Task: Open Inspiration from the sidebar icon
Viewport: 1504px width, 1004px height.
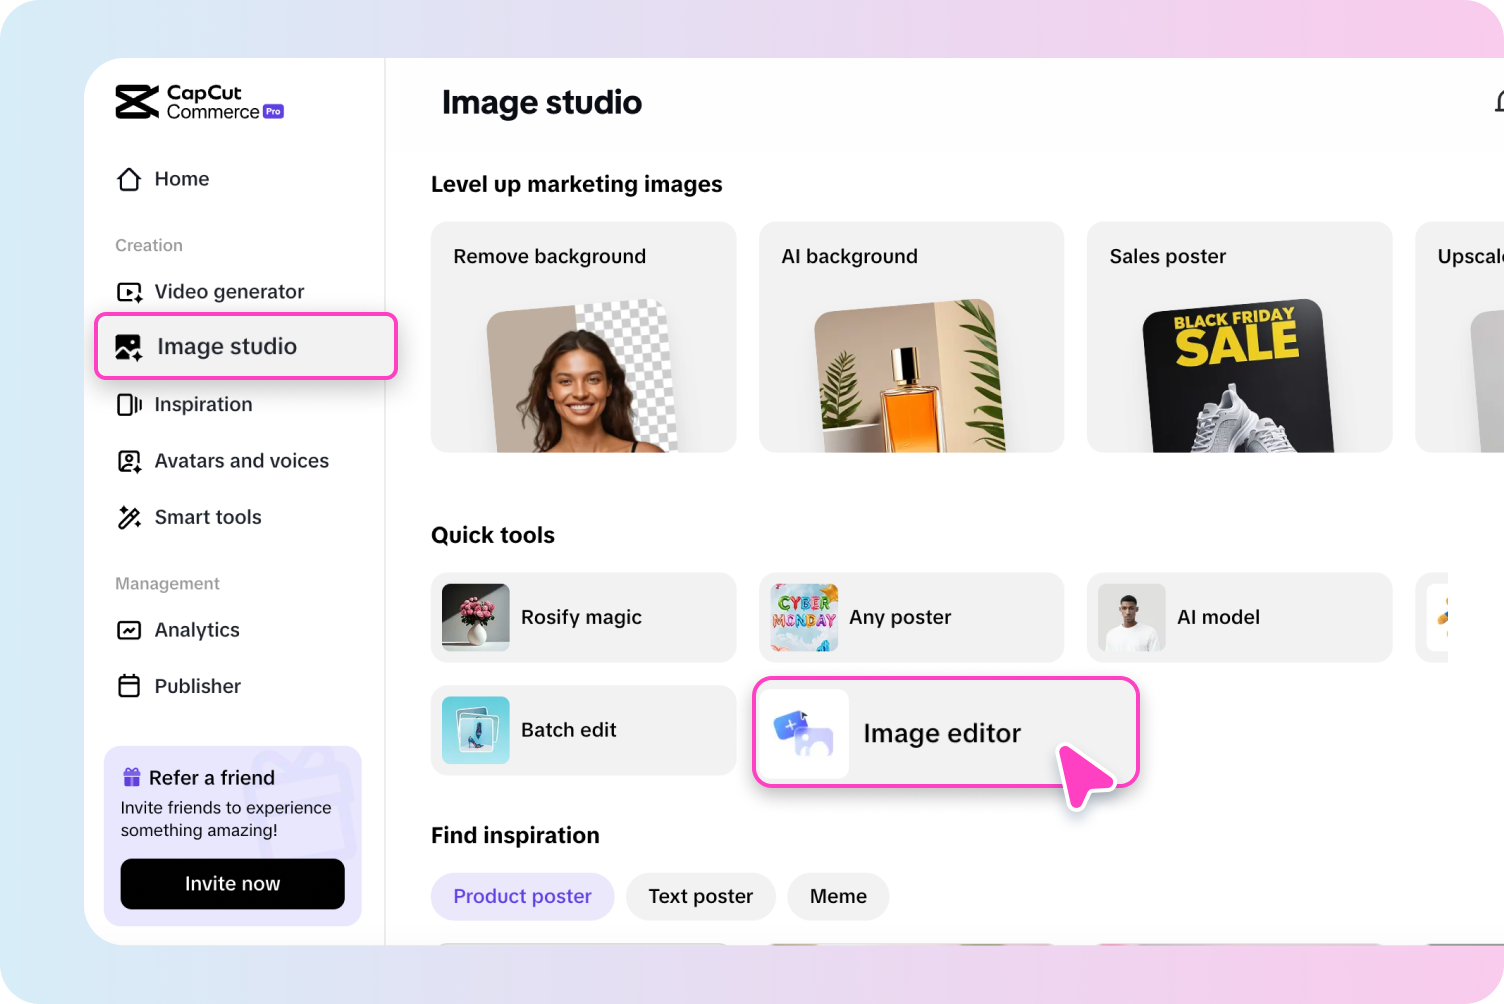Action: (128, 404)
